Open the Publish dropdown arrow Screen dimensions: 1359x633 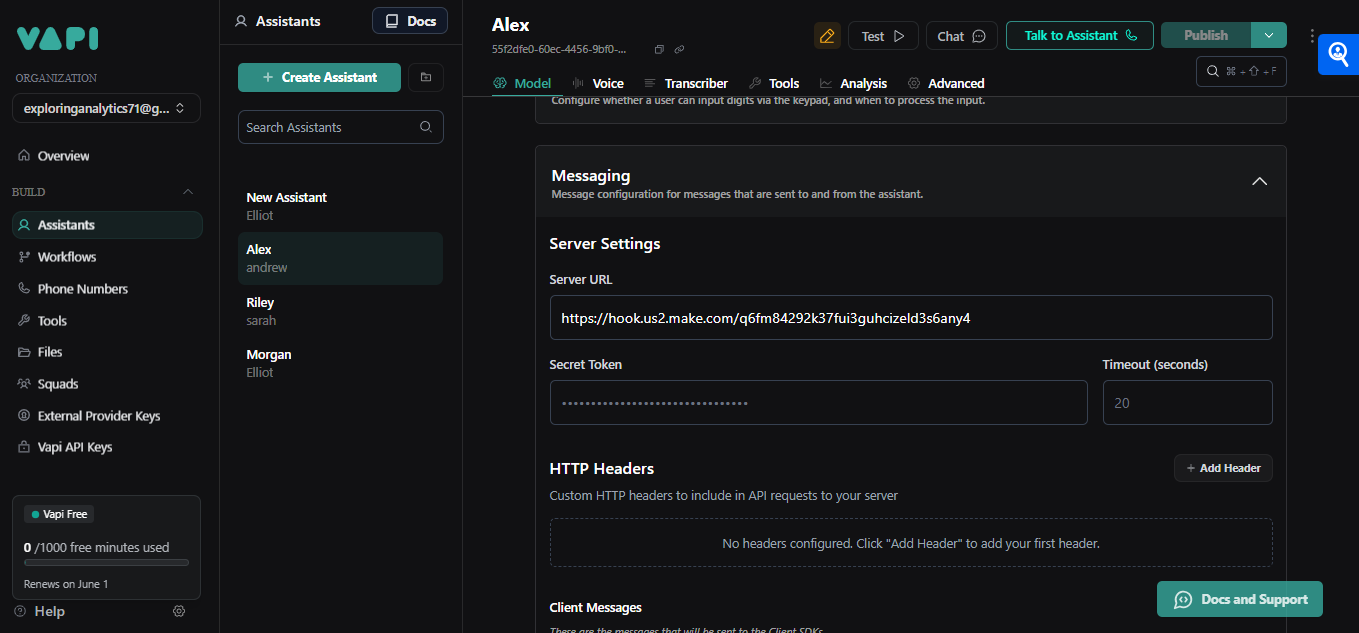(x=1269, y=35)
